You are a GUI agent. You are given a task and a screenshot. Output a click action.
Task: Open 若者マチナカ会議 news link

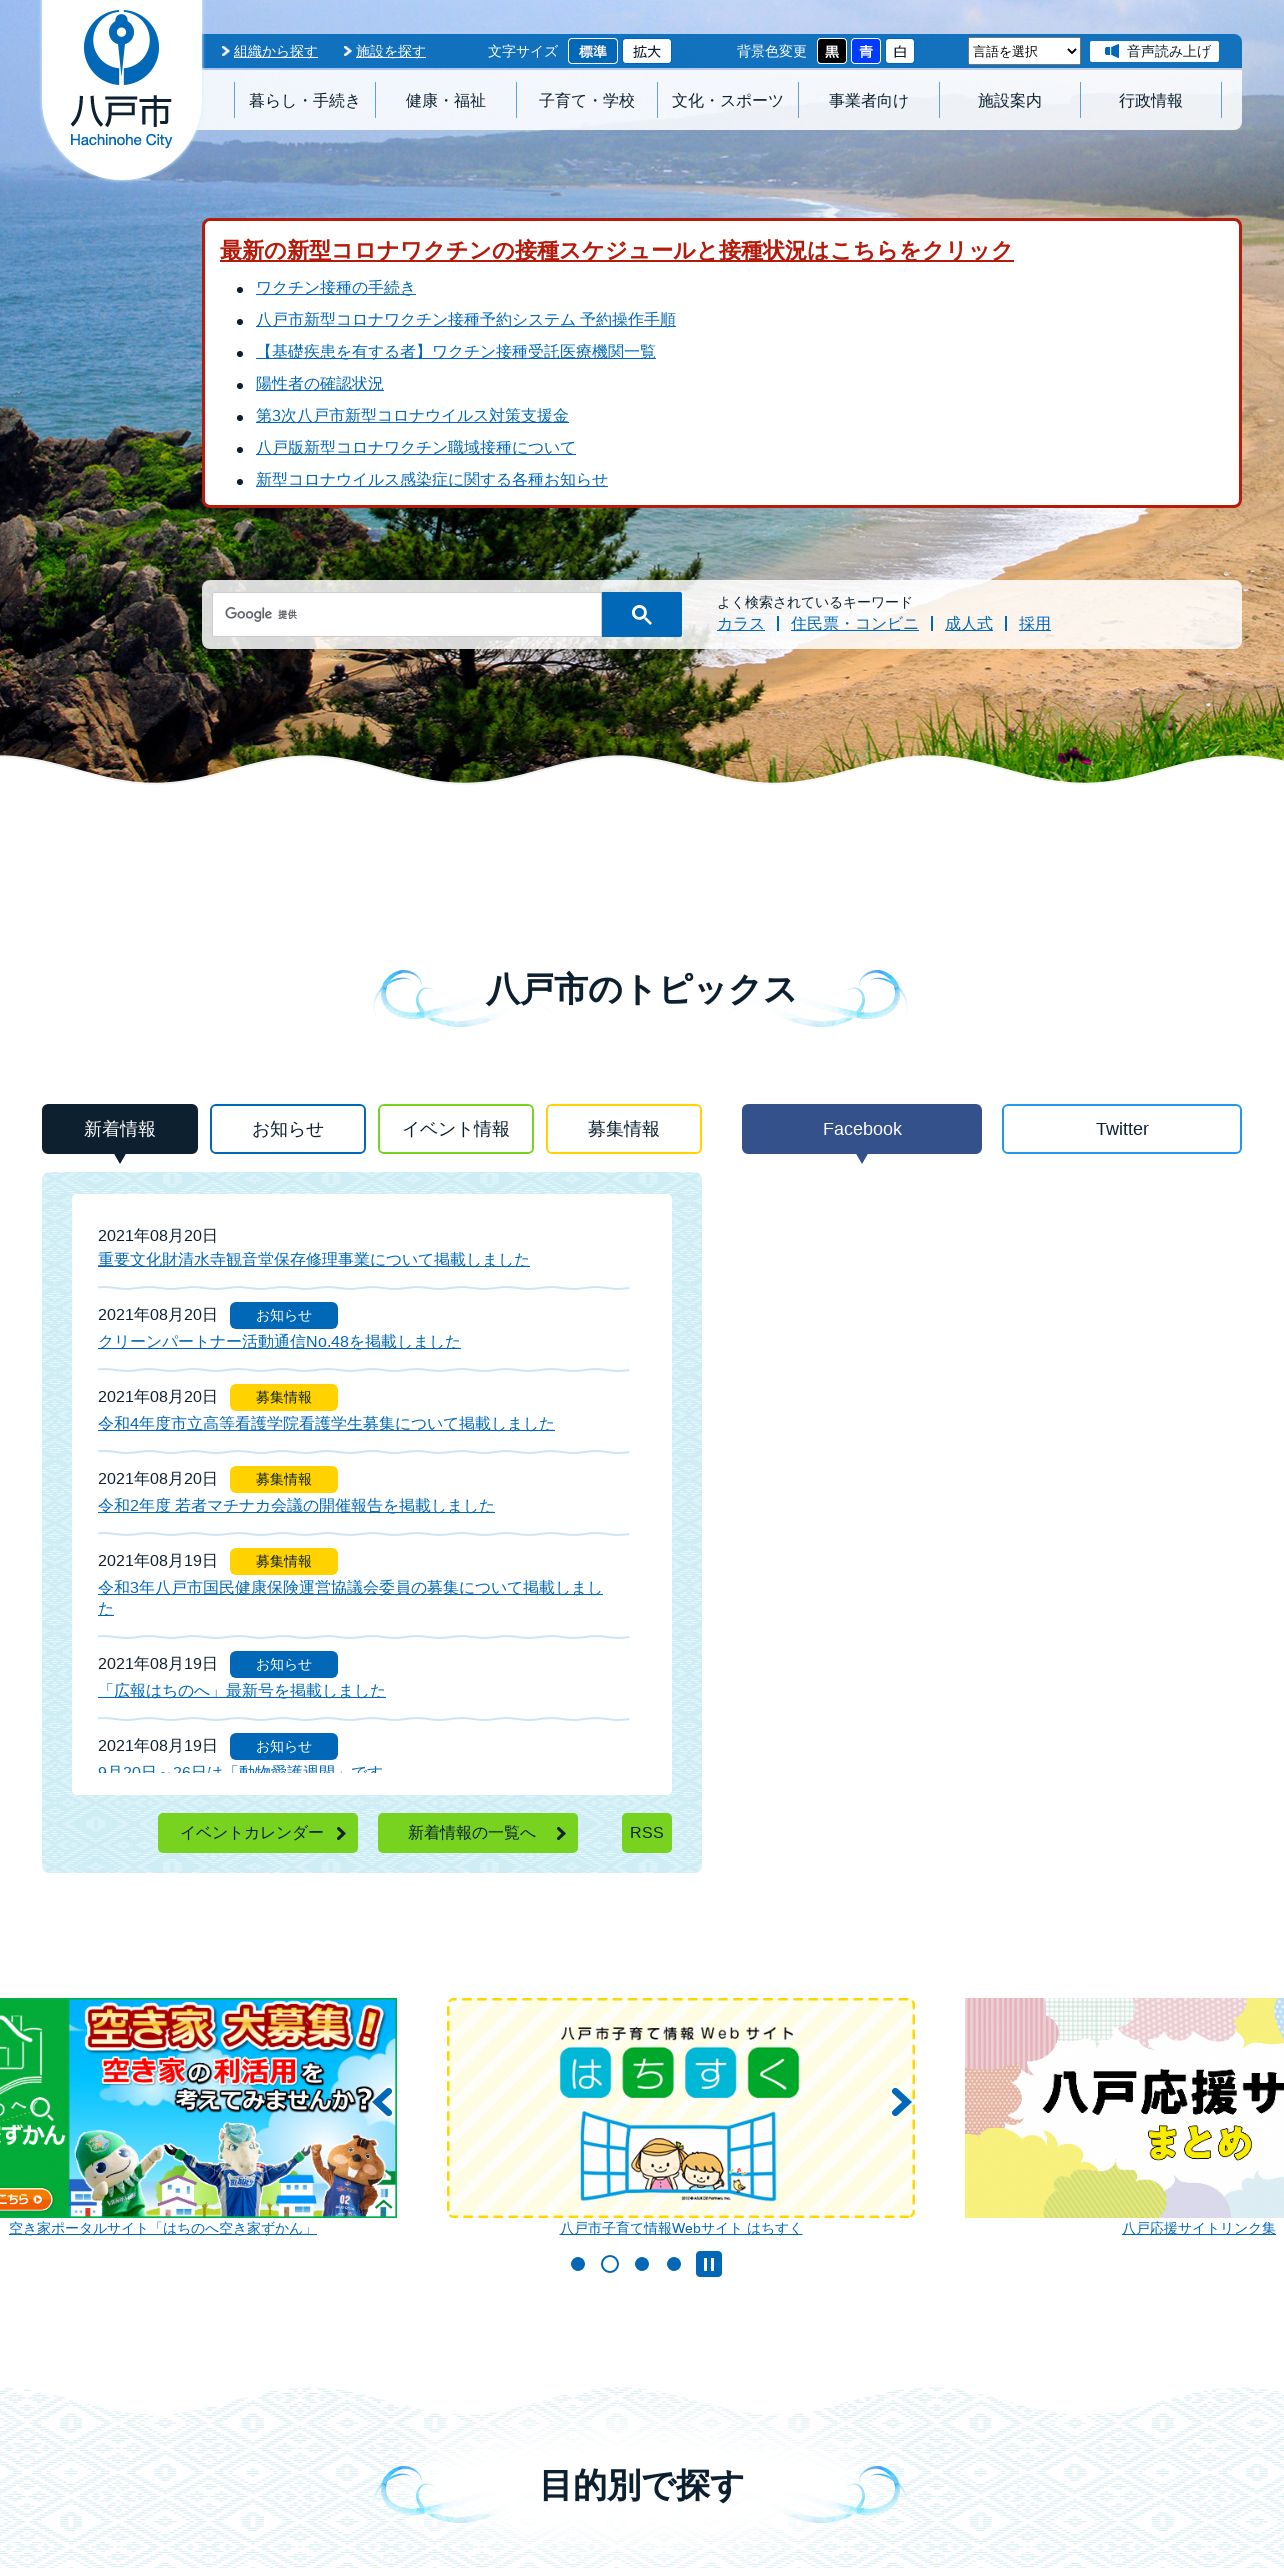[x=296, y=1505]
